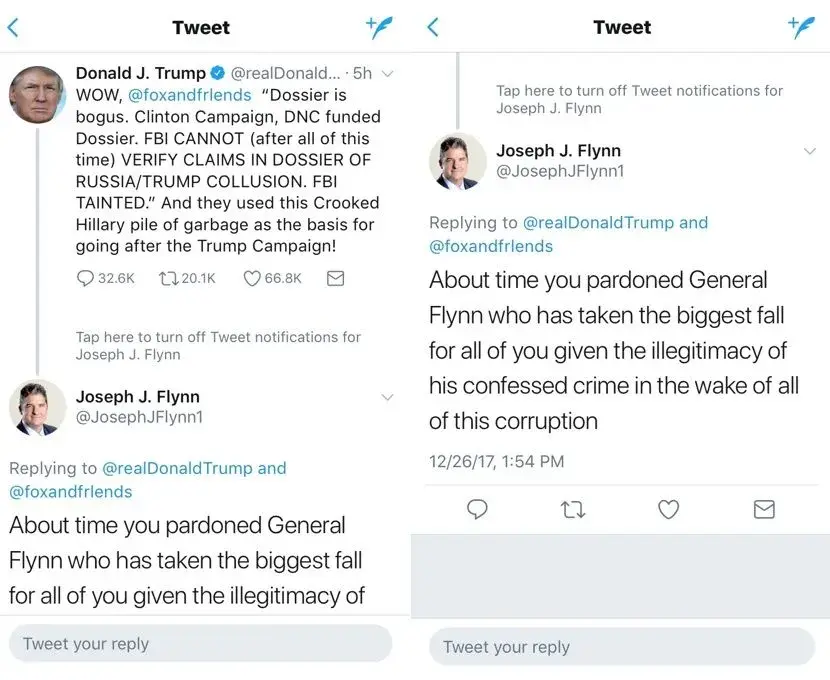This screenshot has width=830, height=680.
Task: Reply to Joseph Flynn's tweet using comment icon
Action: (478, 510)
